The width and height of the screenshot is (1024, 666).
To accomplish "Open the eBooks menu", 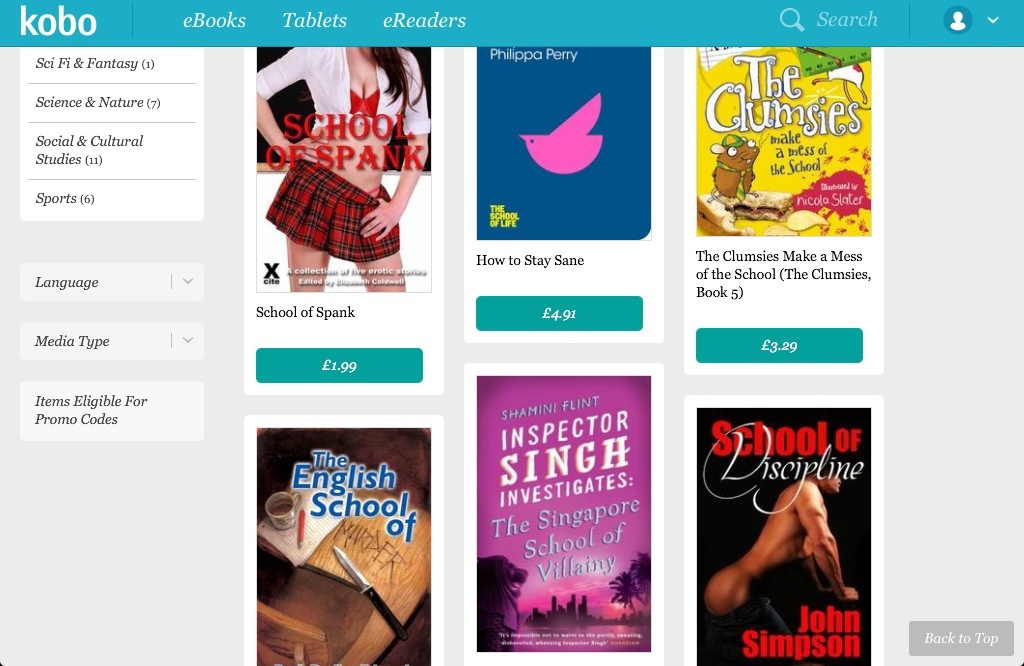I will click(214, 20).
